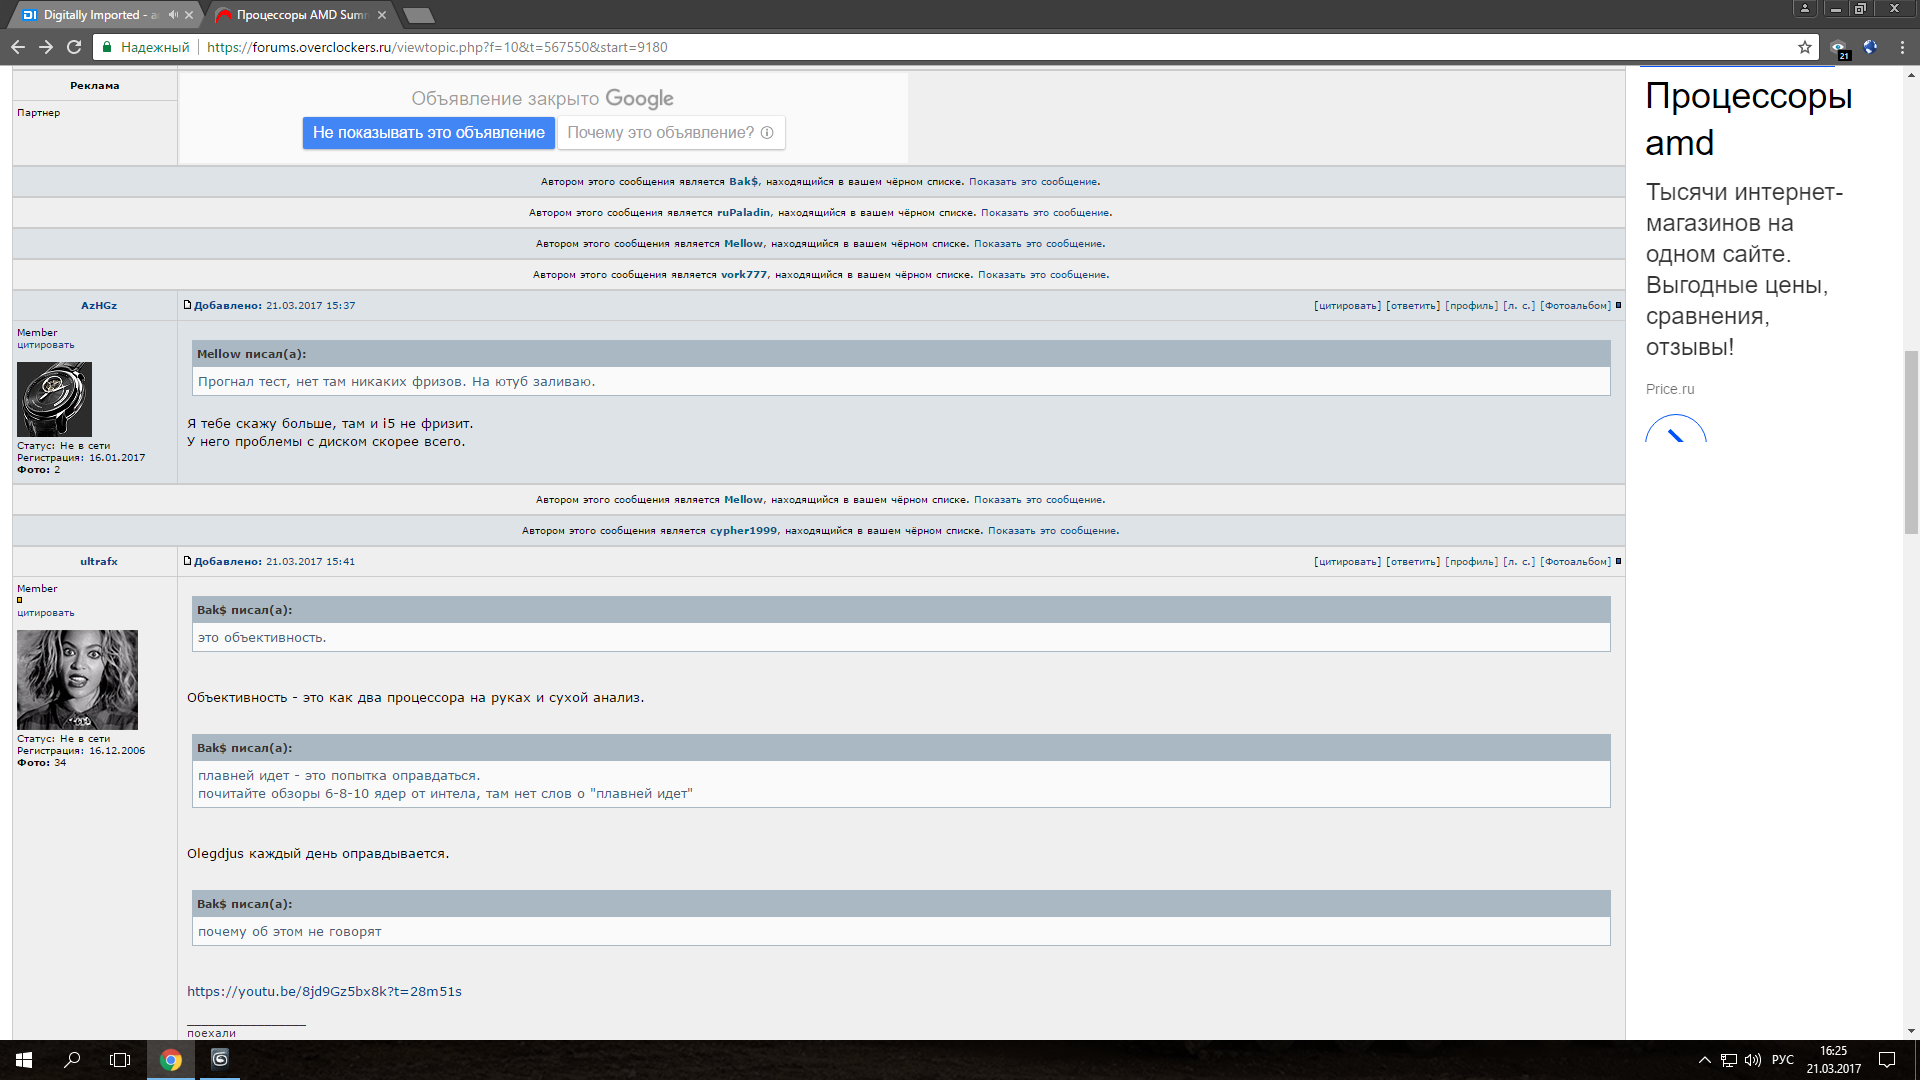Mute the Digitally Imported tab audio
1920x1080 pixels.
point(173,15)
